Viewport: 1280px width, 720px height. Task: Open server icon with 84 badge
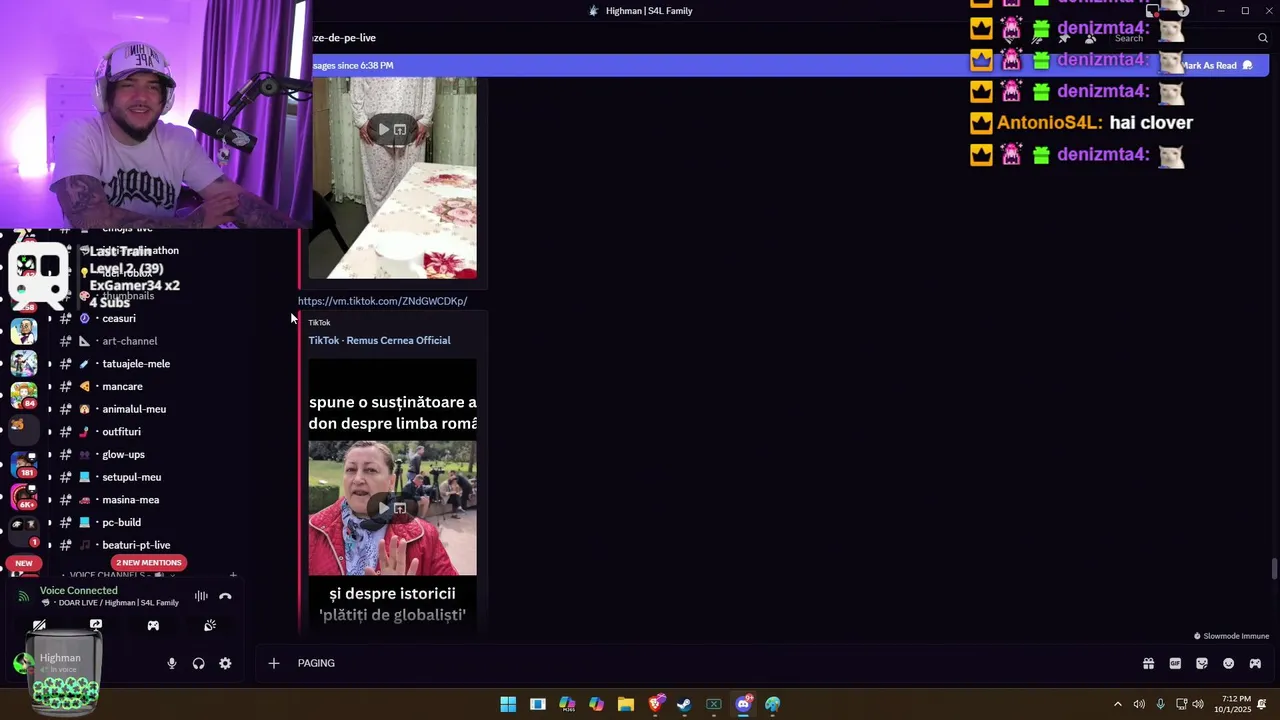point(24,393)
